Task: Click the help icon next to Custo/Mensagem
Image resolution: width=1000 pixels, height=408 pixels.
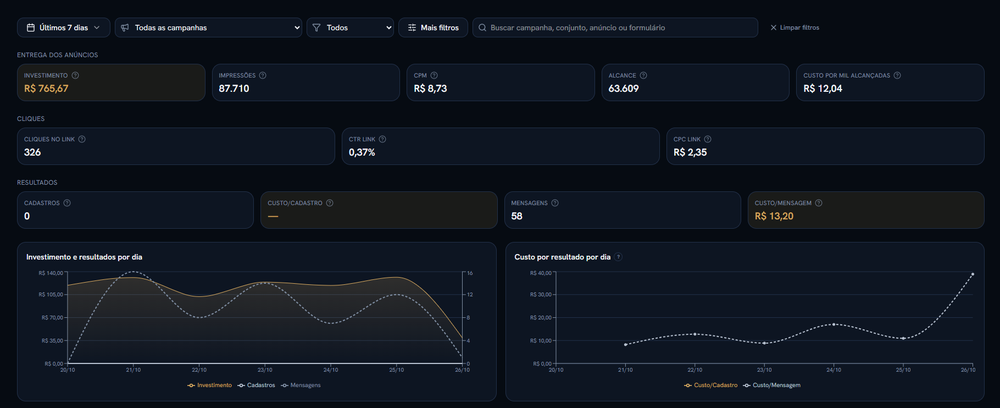Action: click(x=818, y=203)
